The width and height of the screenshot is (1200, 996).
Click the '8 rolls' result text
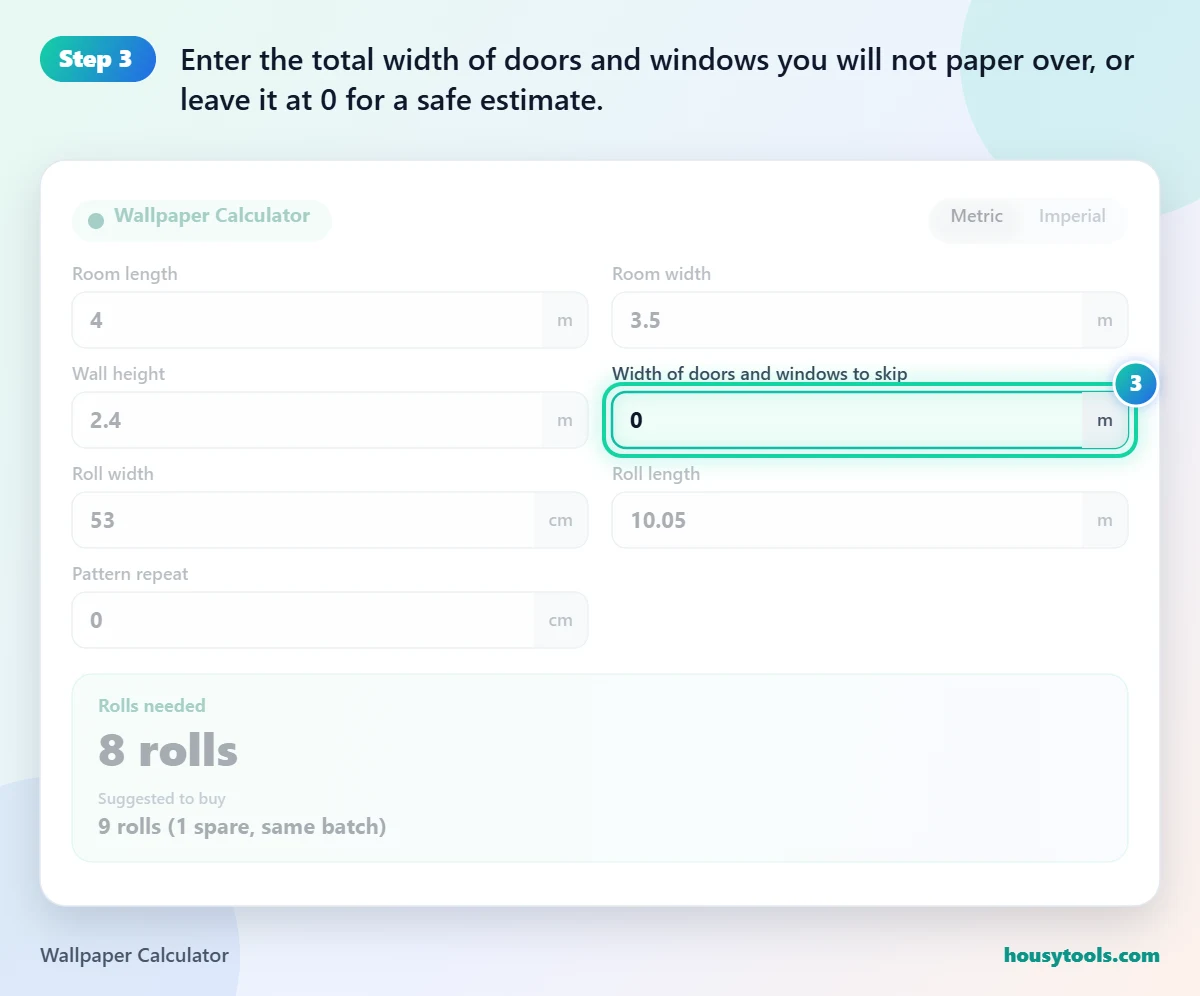coord(168,751)
